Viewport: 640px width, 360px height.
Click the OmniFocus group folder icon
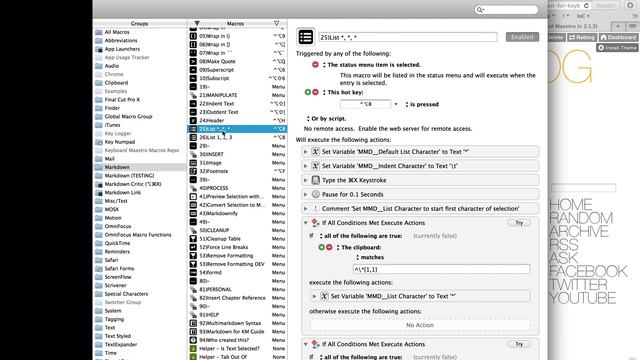pyautogui.click(x=99, y=226)
